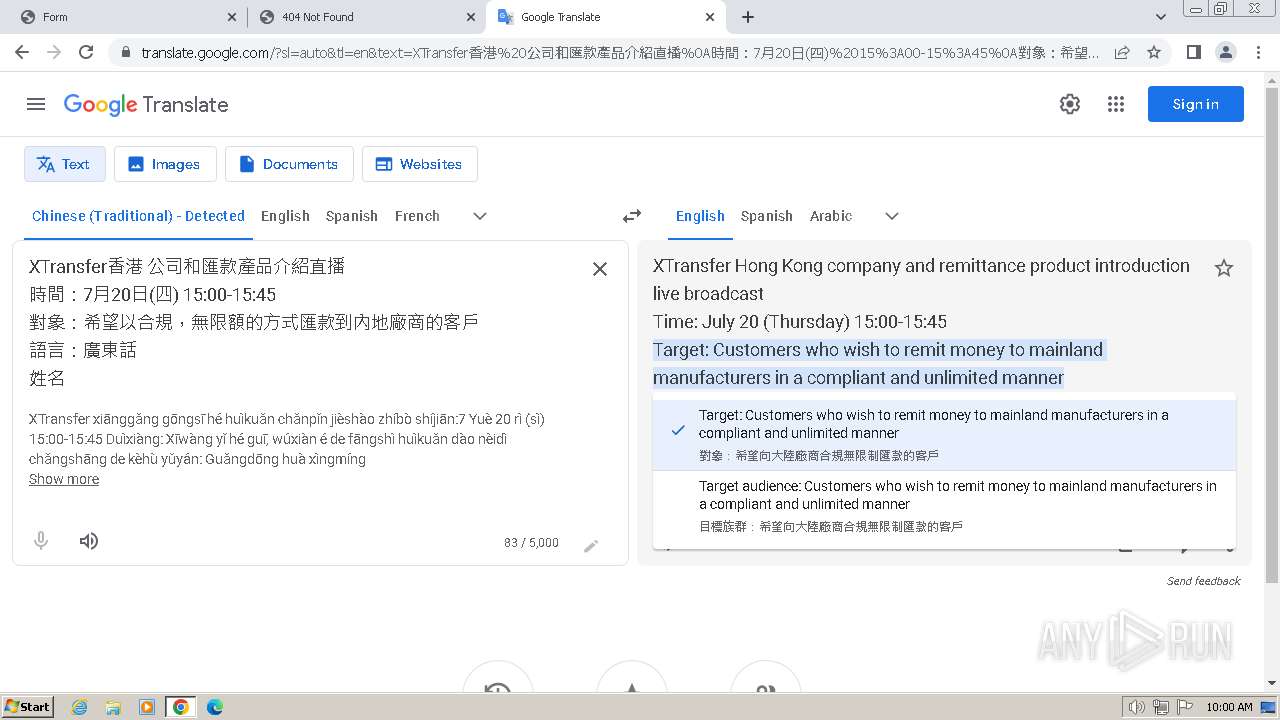1280x720 pixels.
Task: Set source language to Spanish
Action: 352,216
